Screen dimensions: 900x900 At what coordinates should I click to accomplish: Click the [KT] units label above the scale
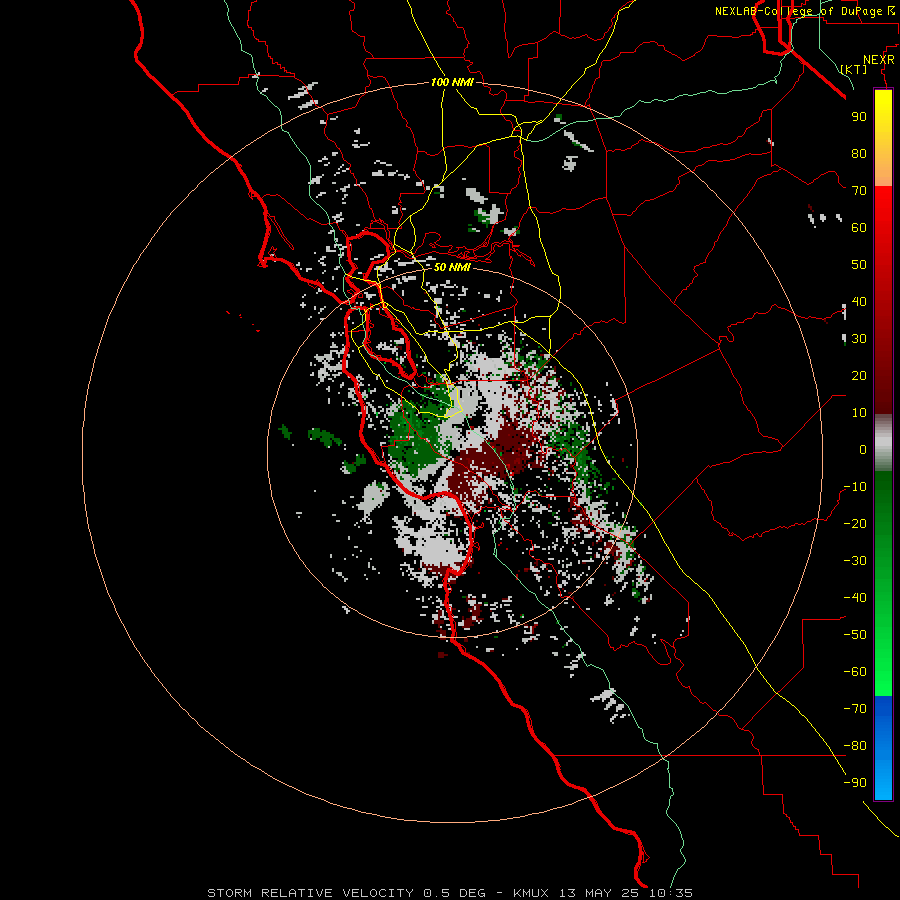[x=854, y=69]
